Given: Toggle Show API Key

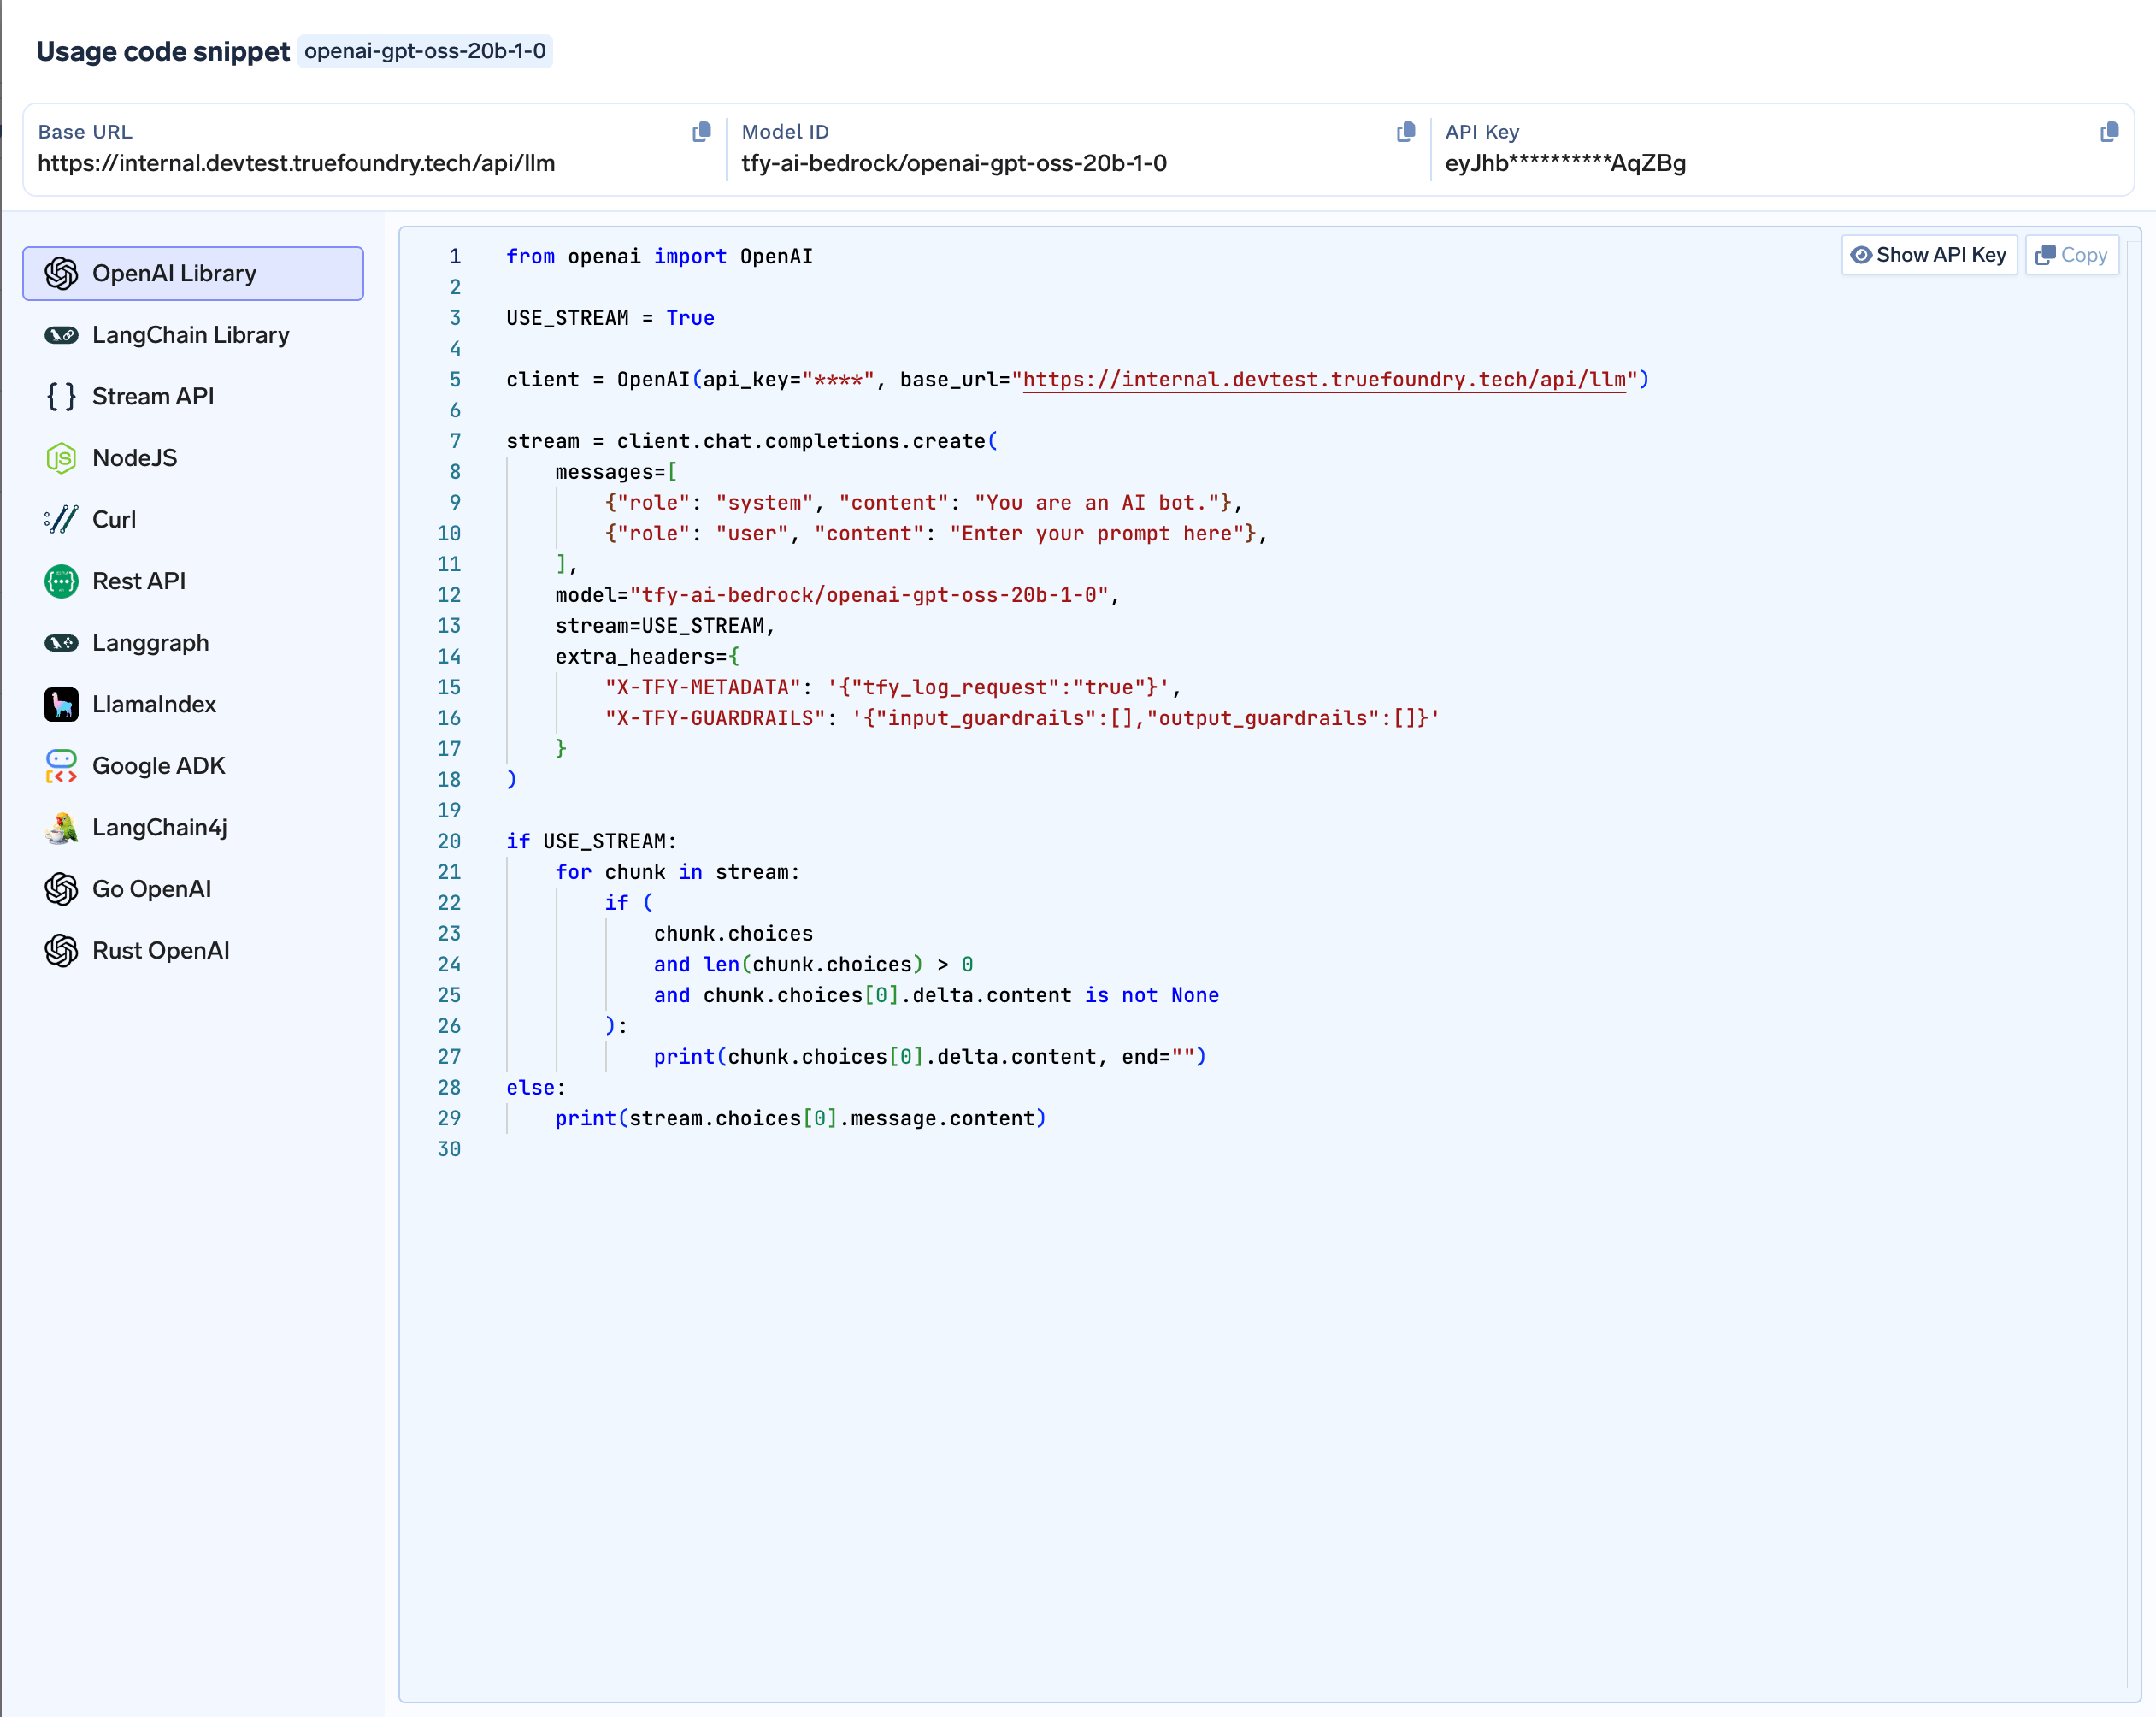Looking at the screenshot, I should (x=1929, y=255).
